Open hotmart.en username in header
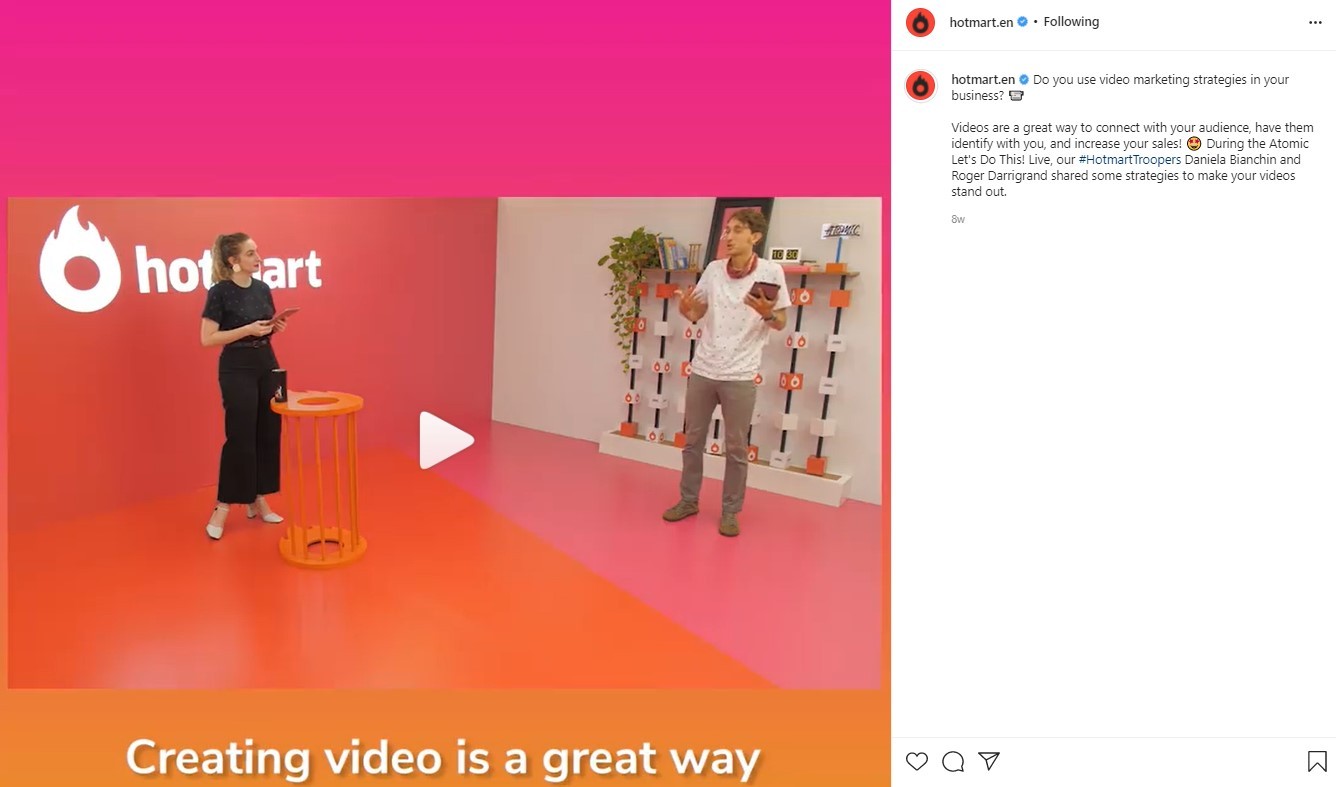The image size is (1336, 787). pyautogui.click(x=981, y=22)
